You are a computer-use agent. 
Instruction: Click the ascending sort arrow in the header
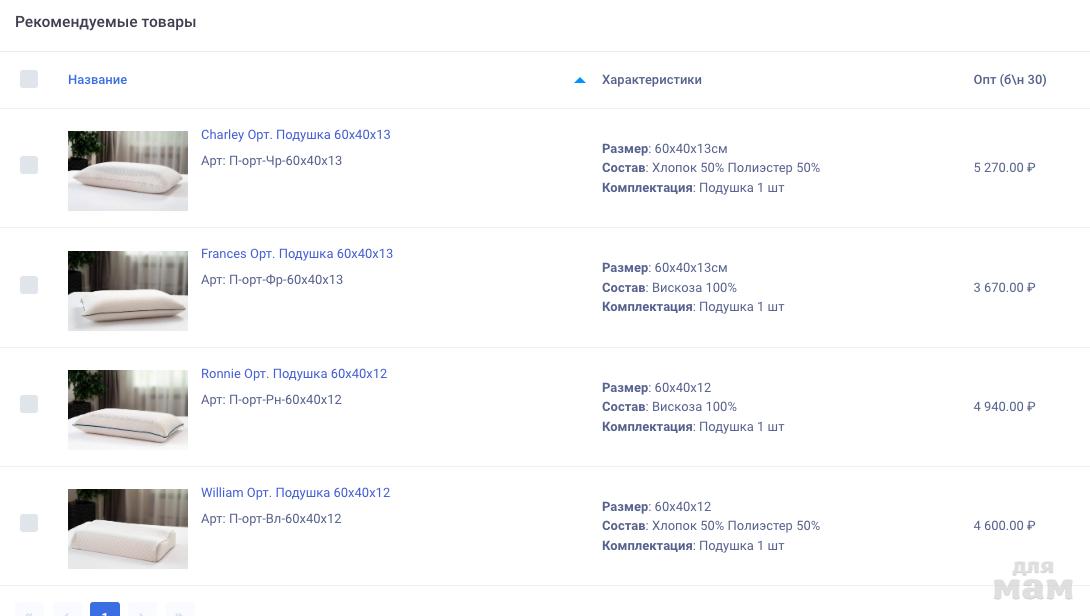580,80
